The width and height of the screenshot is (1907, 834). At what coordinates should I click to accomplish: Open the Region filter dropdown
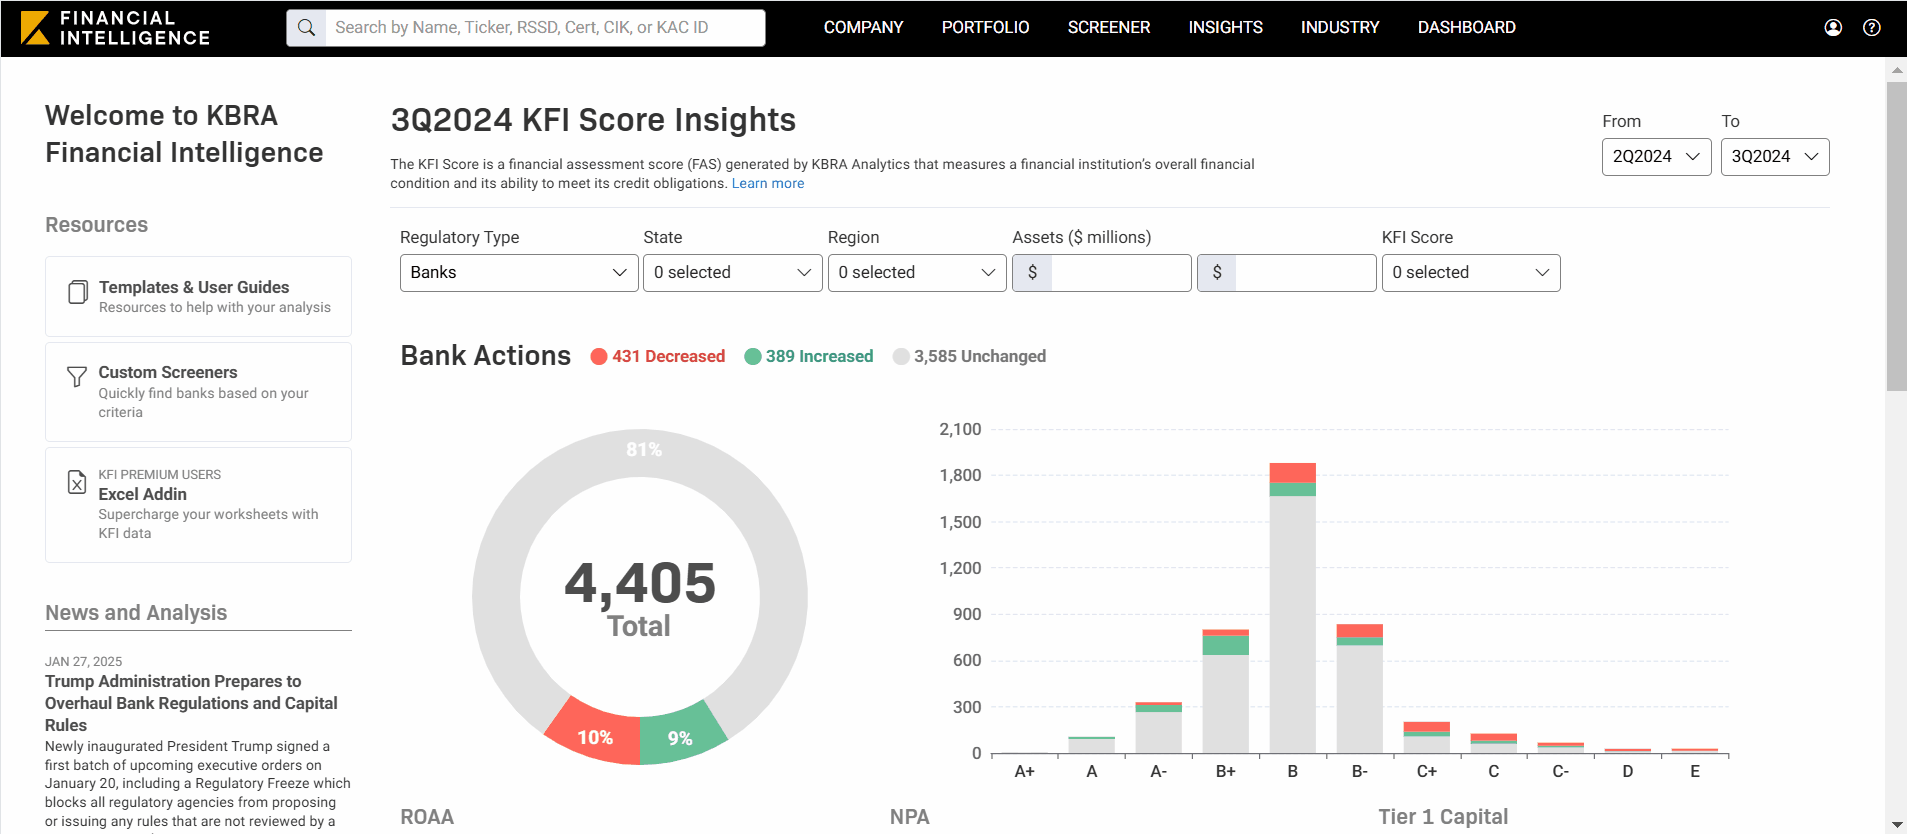tap(917, 273)
